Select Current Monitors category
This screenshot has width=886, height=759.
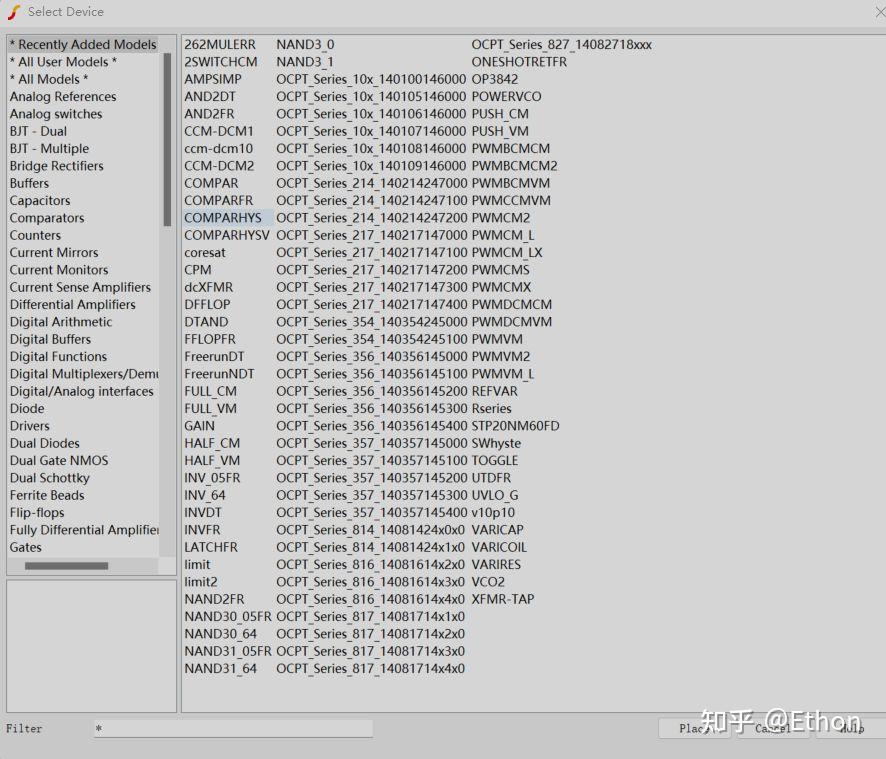[59, 270]
